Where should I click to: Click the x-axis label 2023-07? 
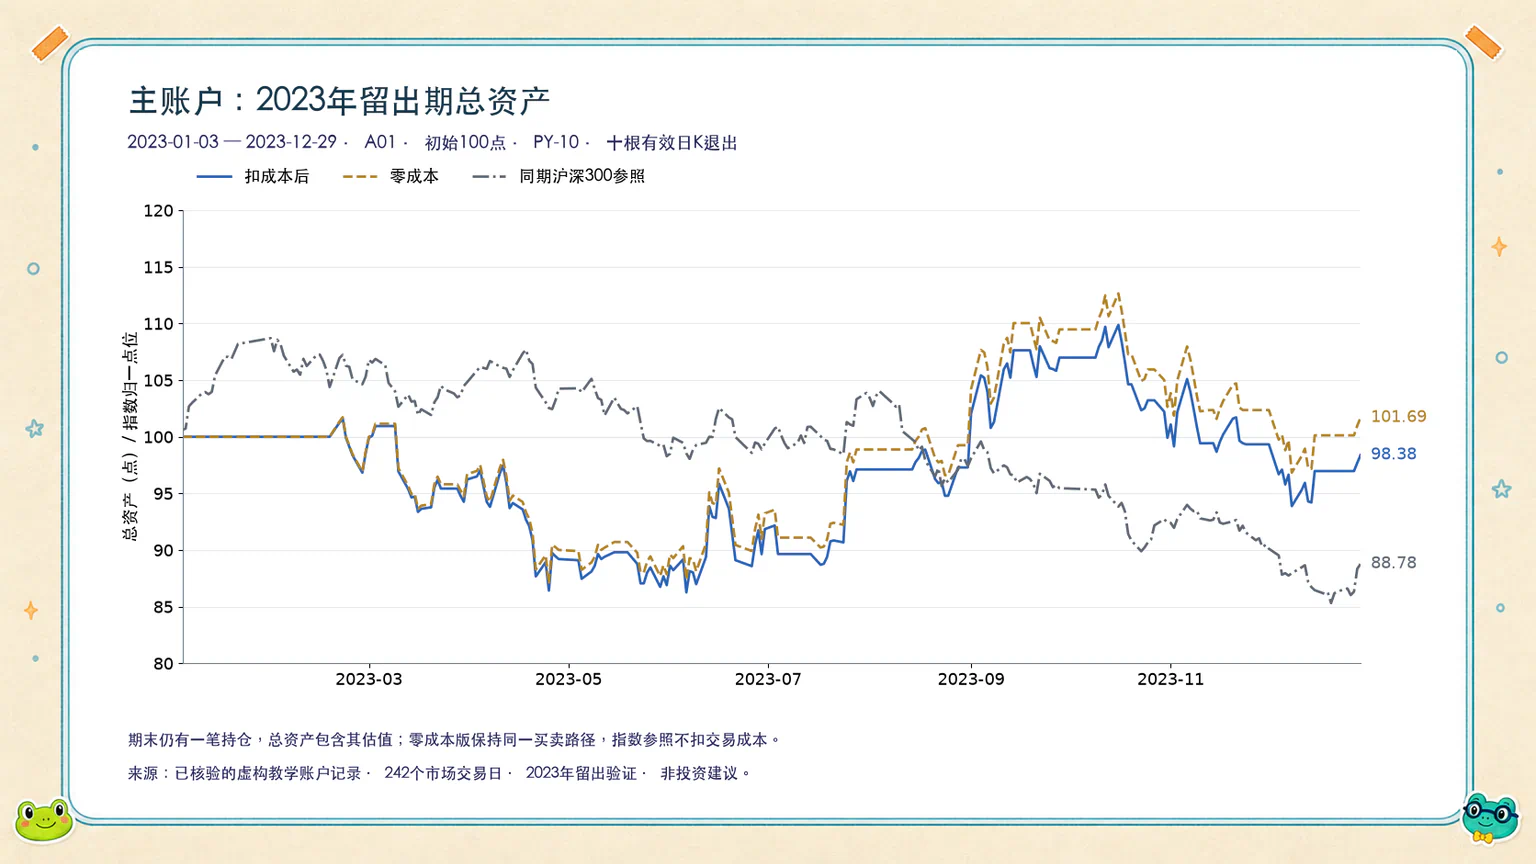768,679
